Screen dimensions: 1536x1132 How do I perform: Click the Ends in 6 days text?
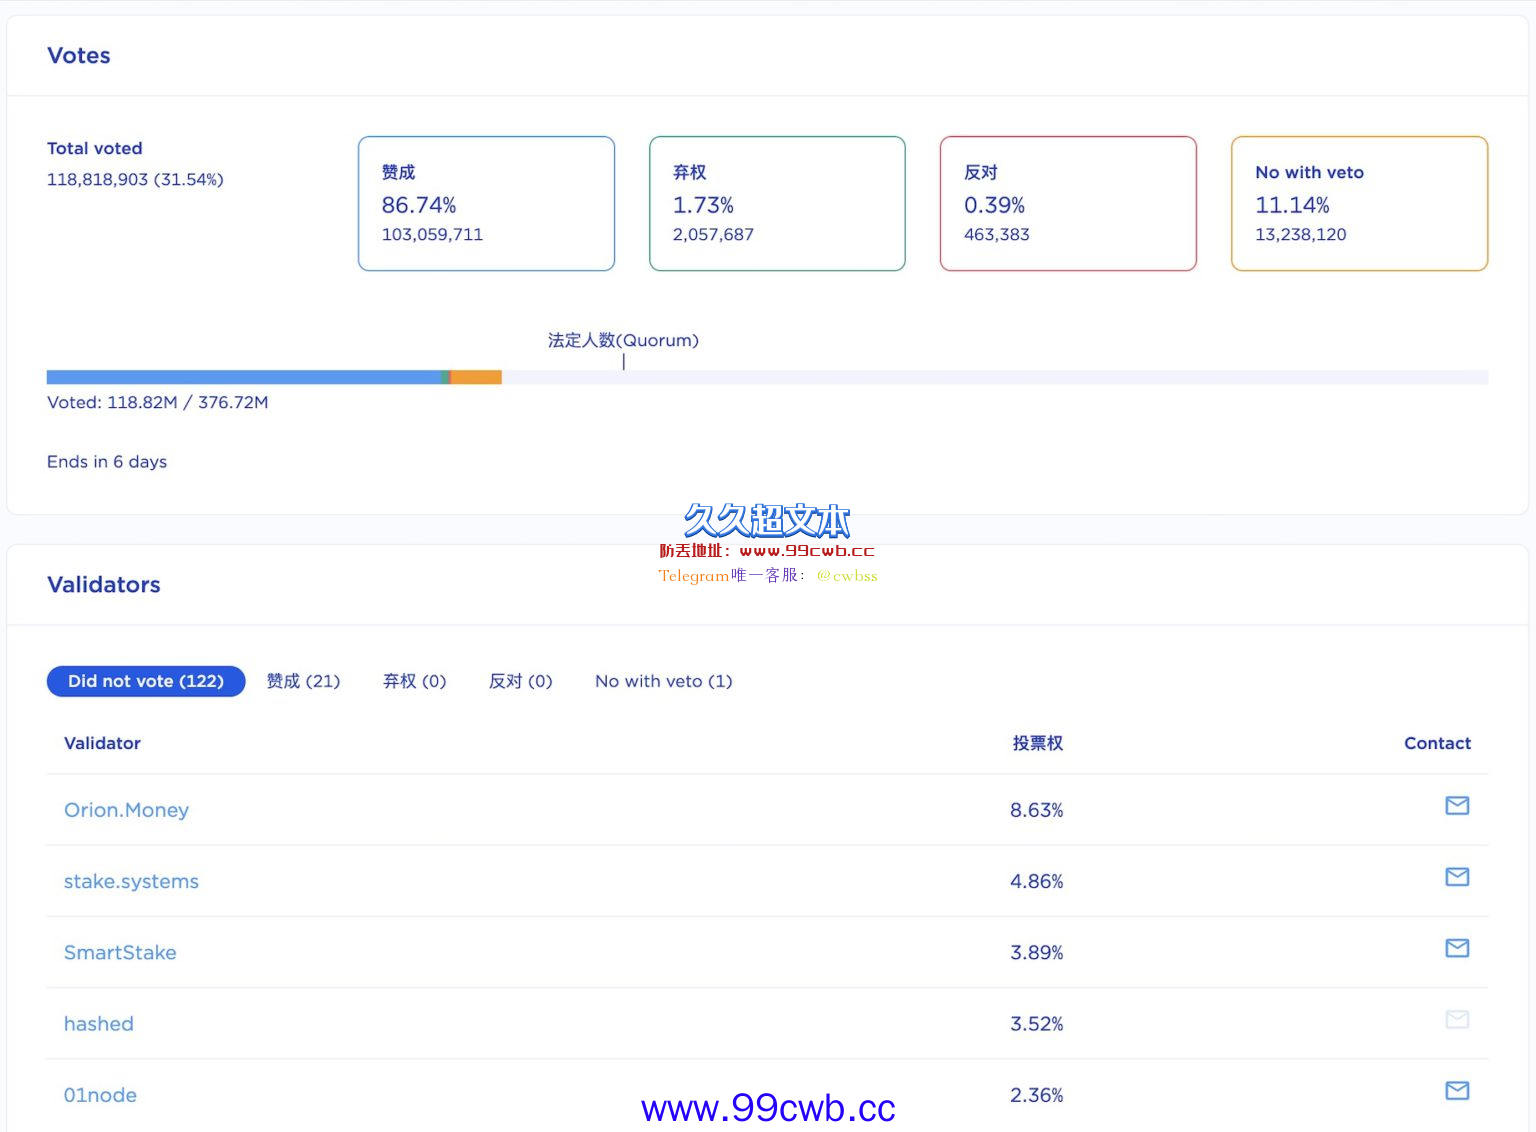[107, 462]
